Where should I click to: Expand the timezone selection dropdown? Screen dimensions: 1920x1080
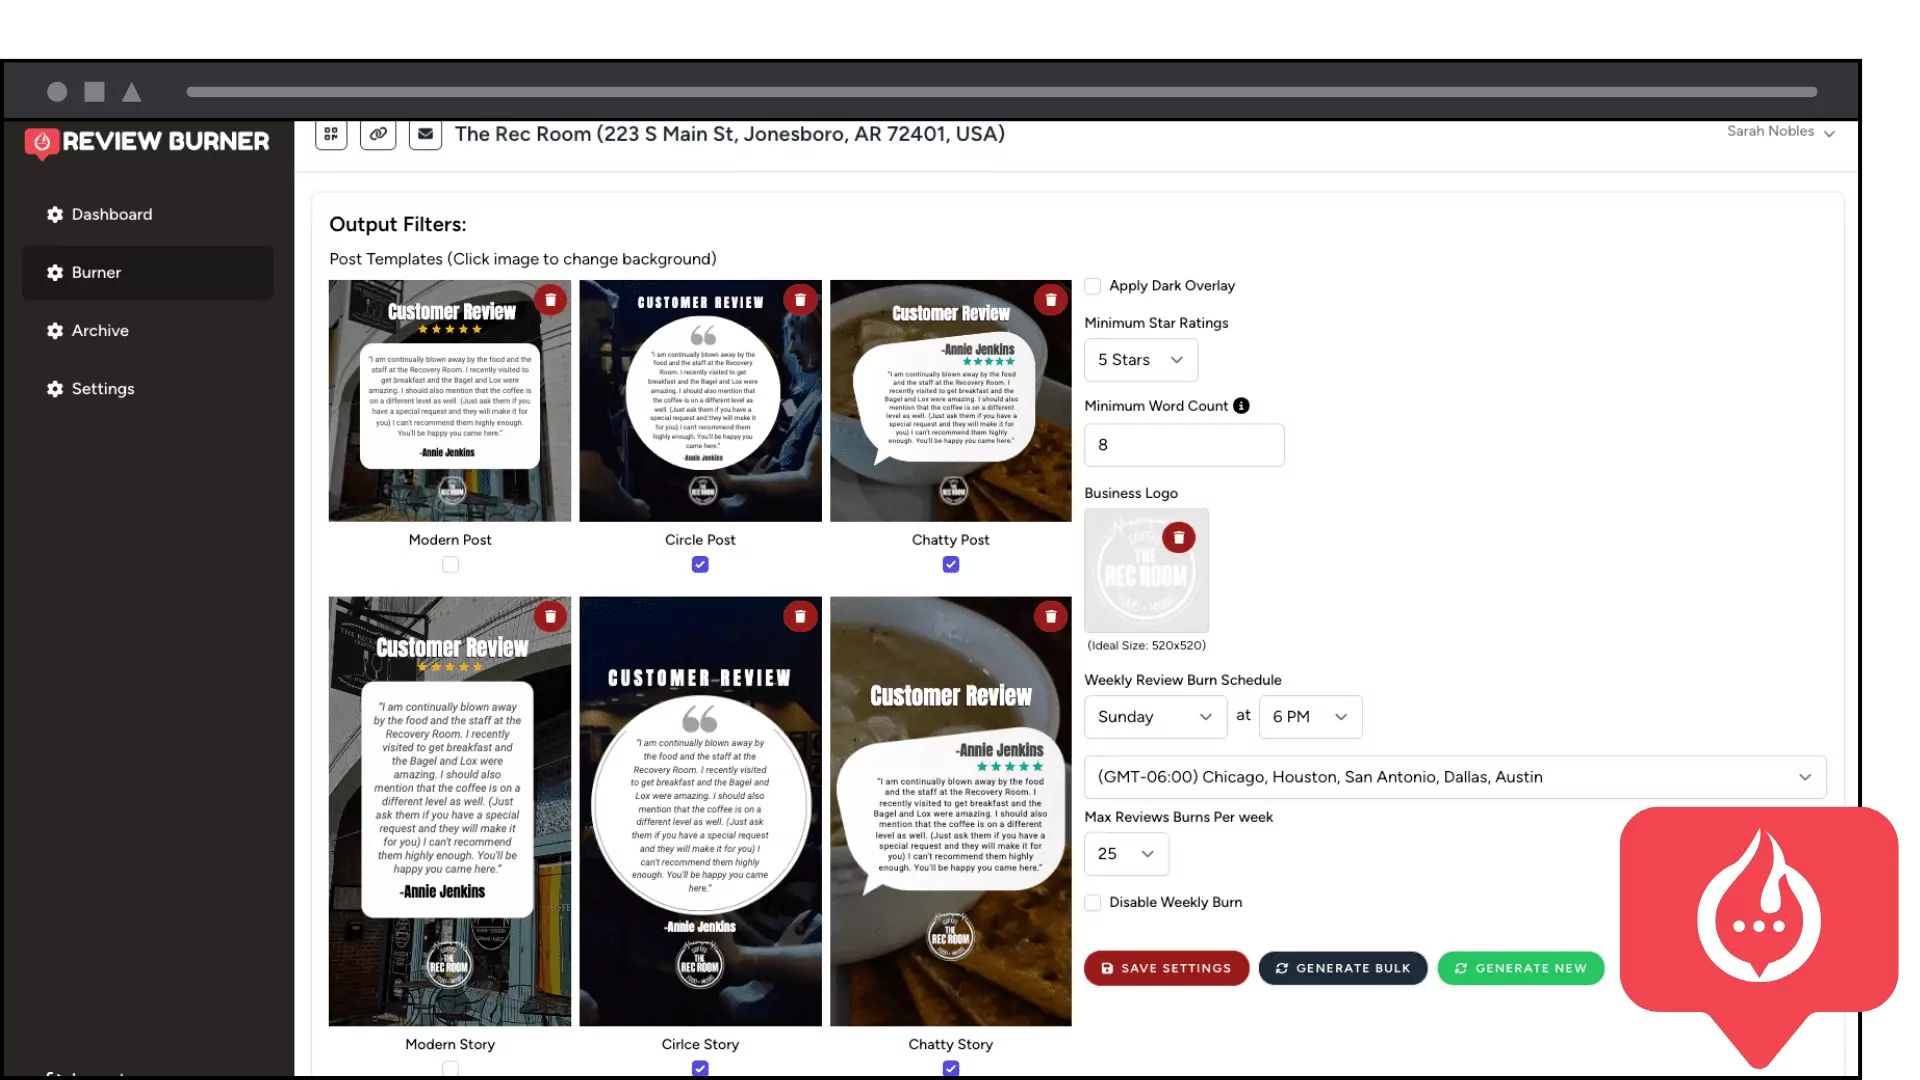tap(1454, 777)
